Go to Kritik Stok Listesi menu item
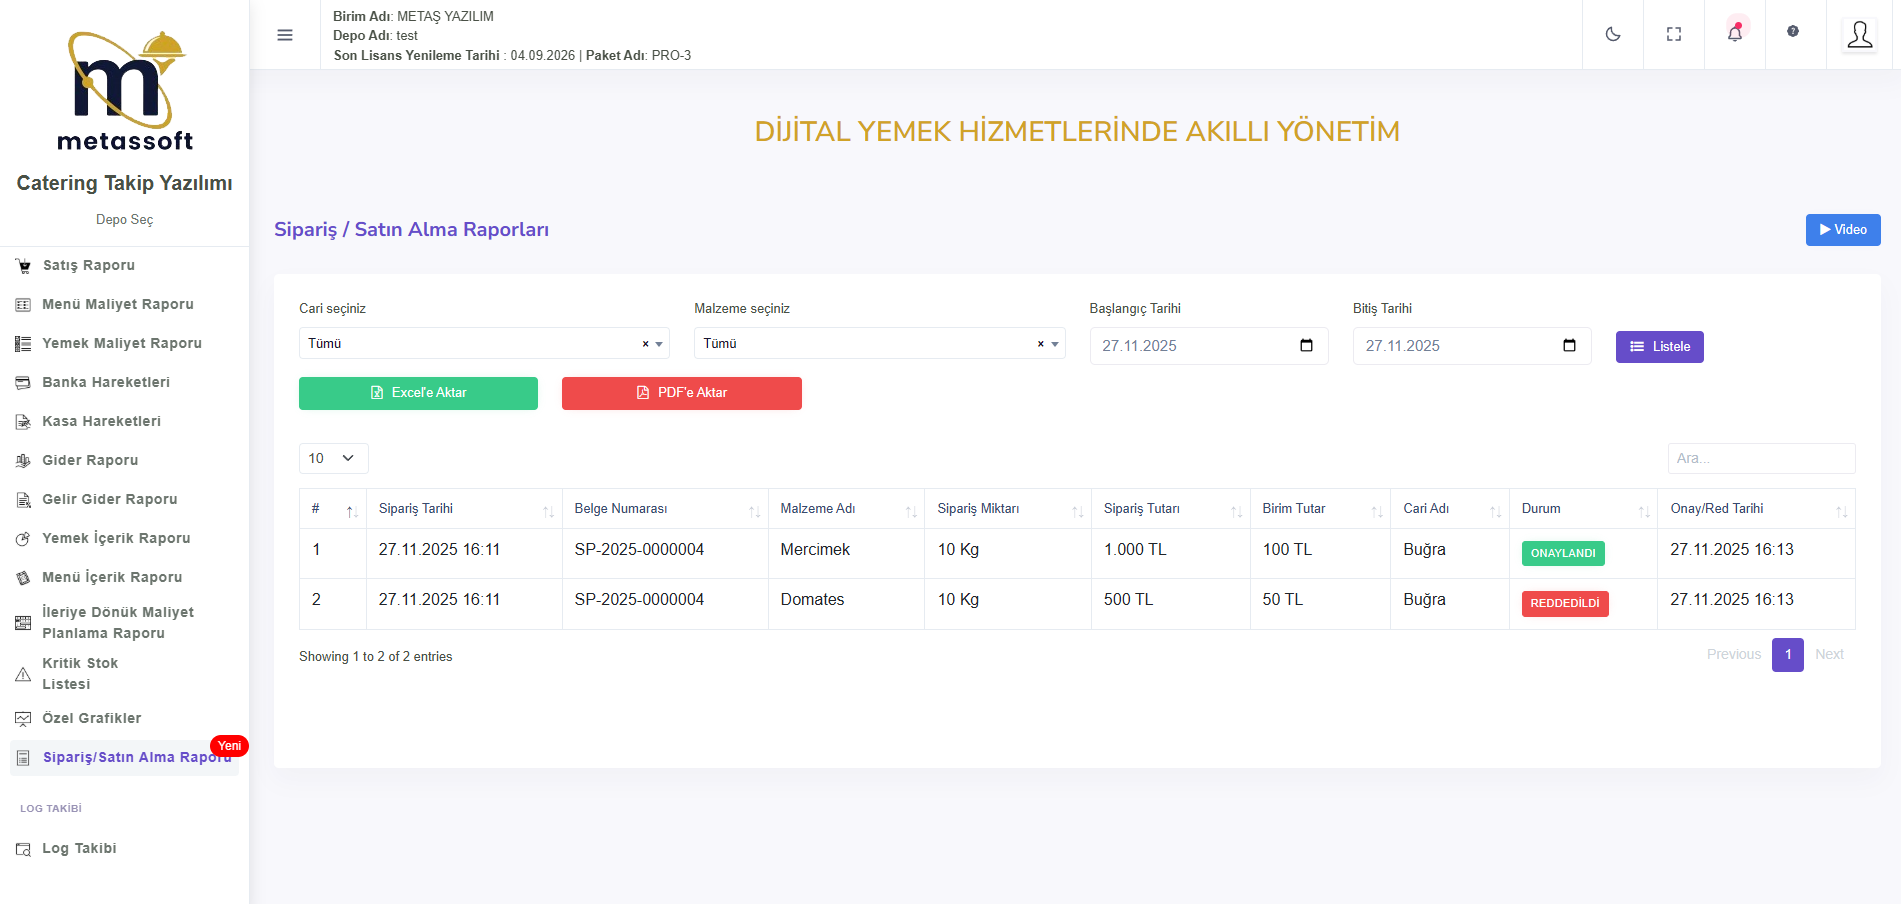The width and height of the screenshot is (1901, 904). 80,673
